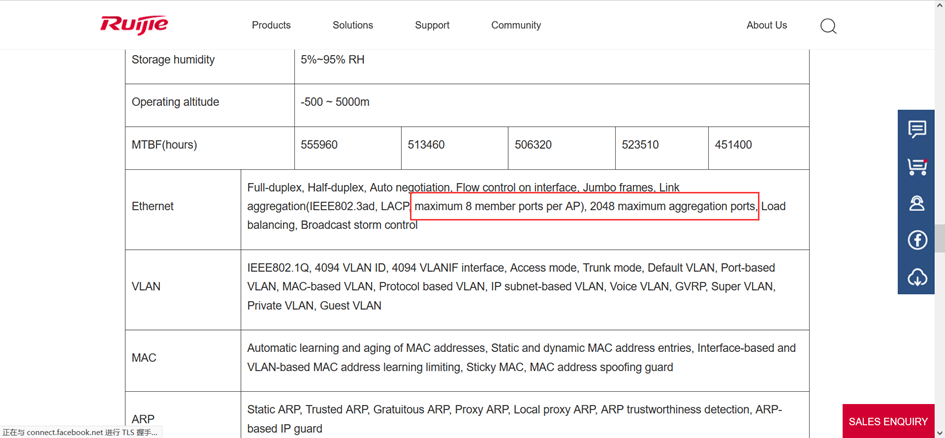Viewport: 945px width, 438px height.
Task: Click the shopping cart sidebar icon
Action: (x=916, y=166)
